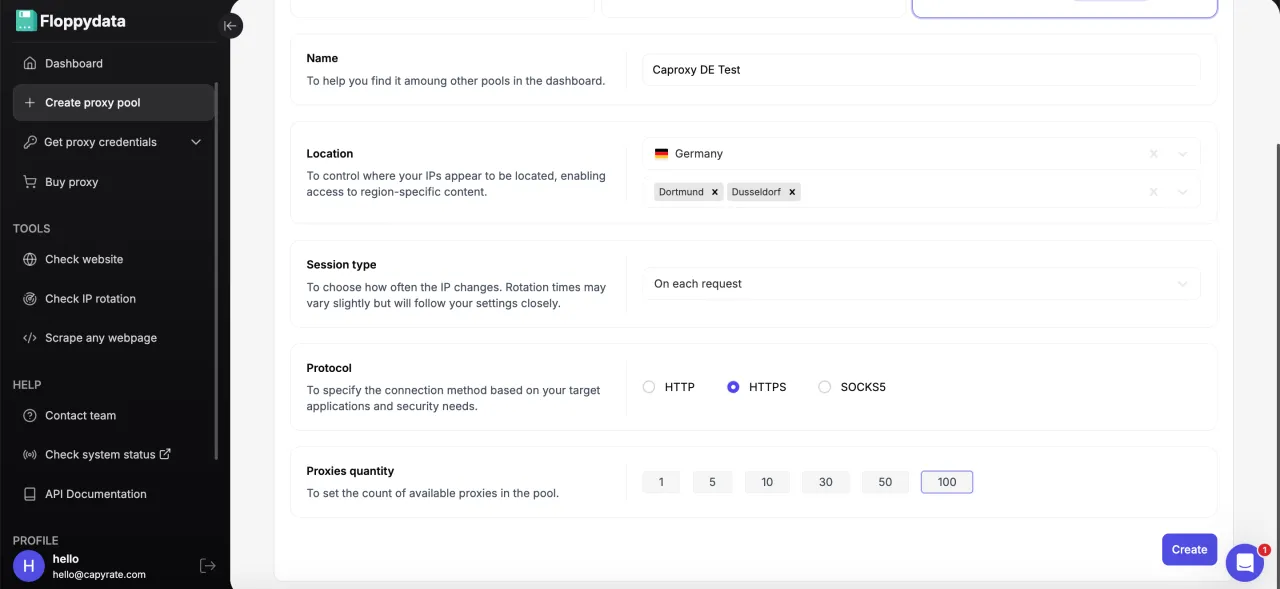
Task: Clear all selected cities
Action: (1153, 192)
